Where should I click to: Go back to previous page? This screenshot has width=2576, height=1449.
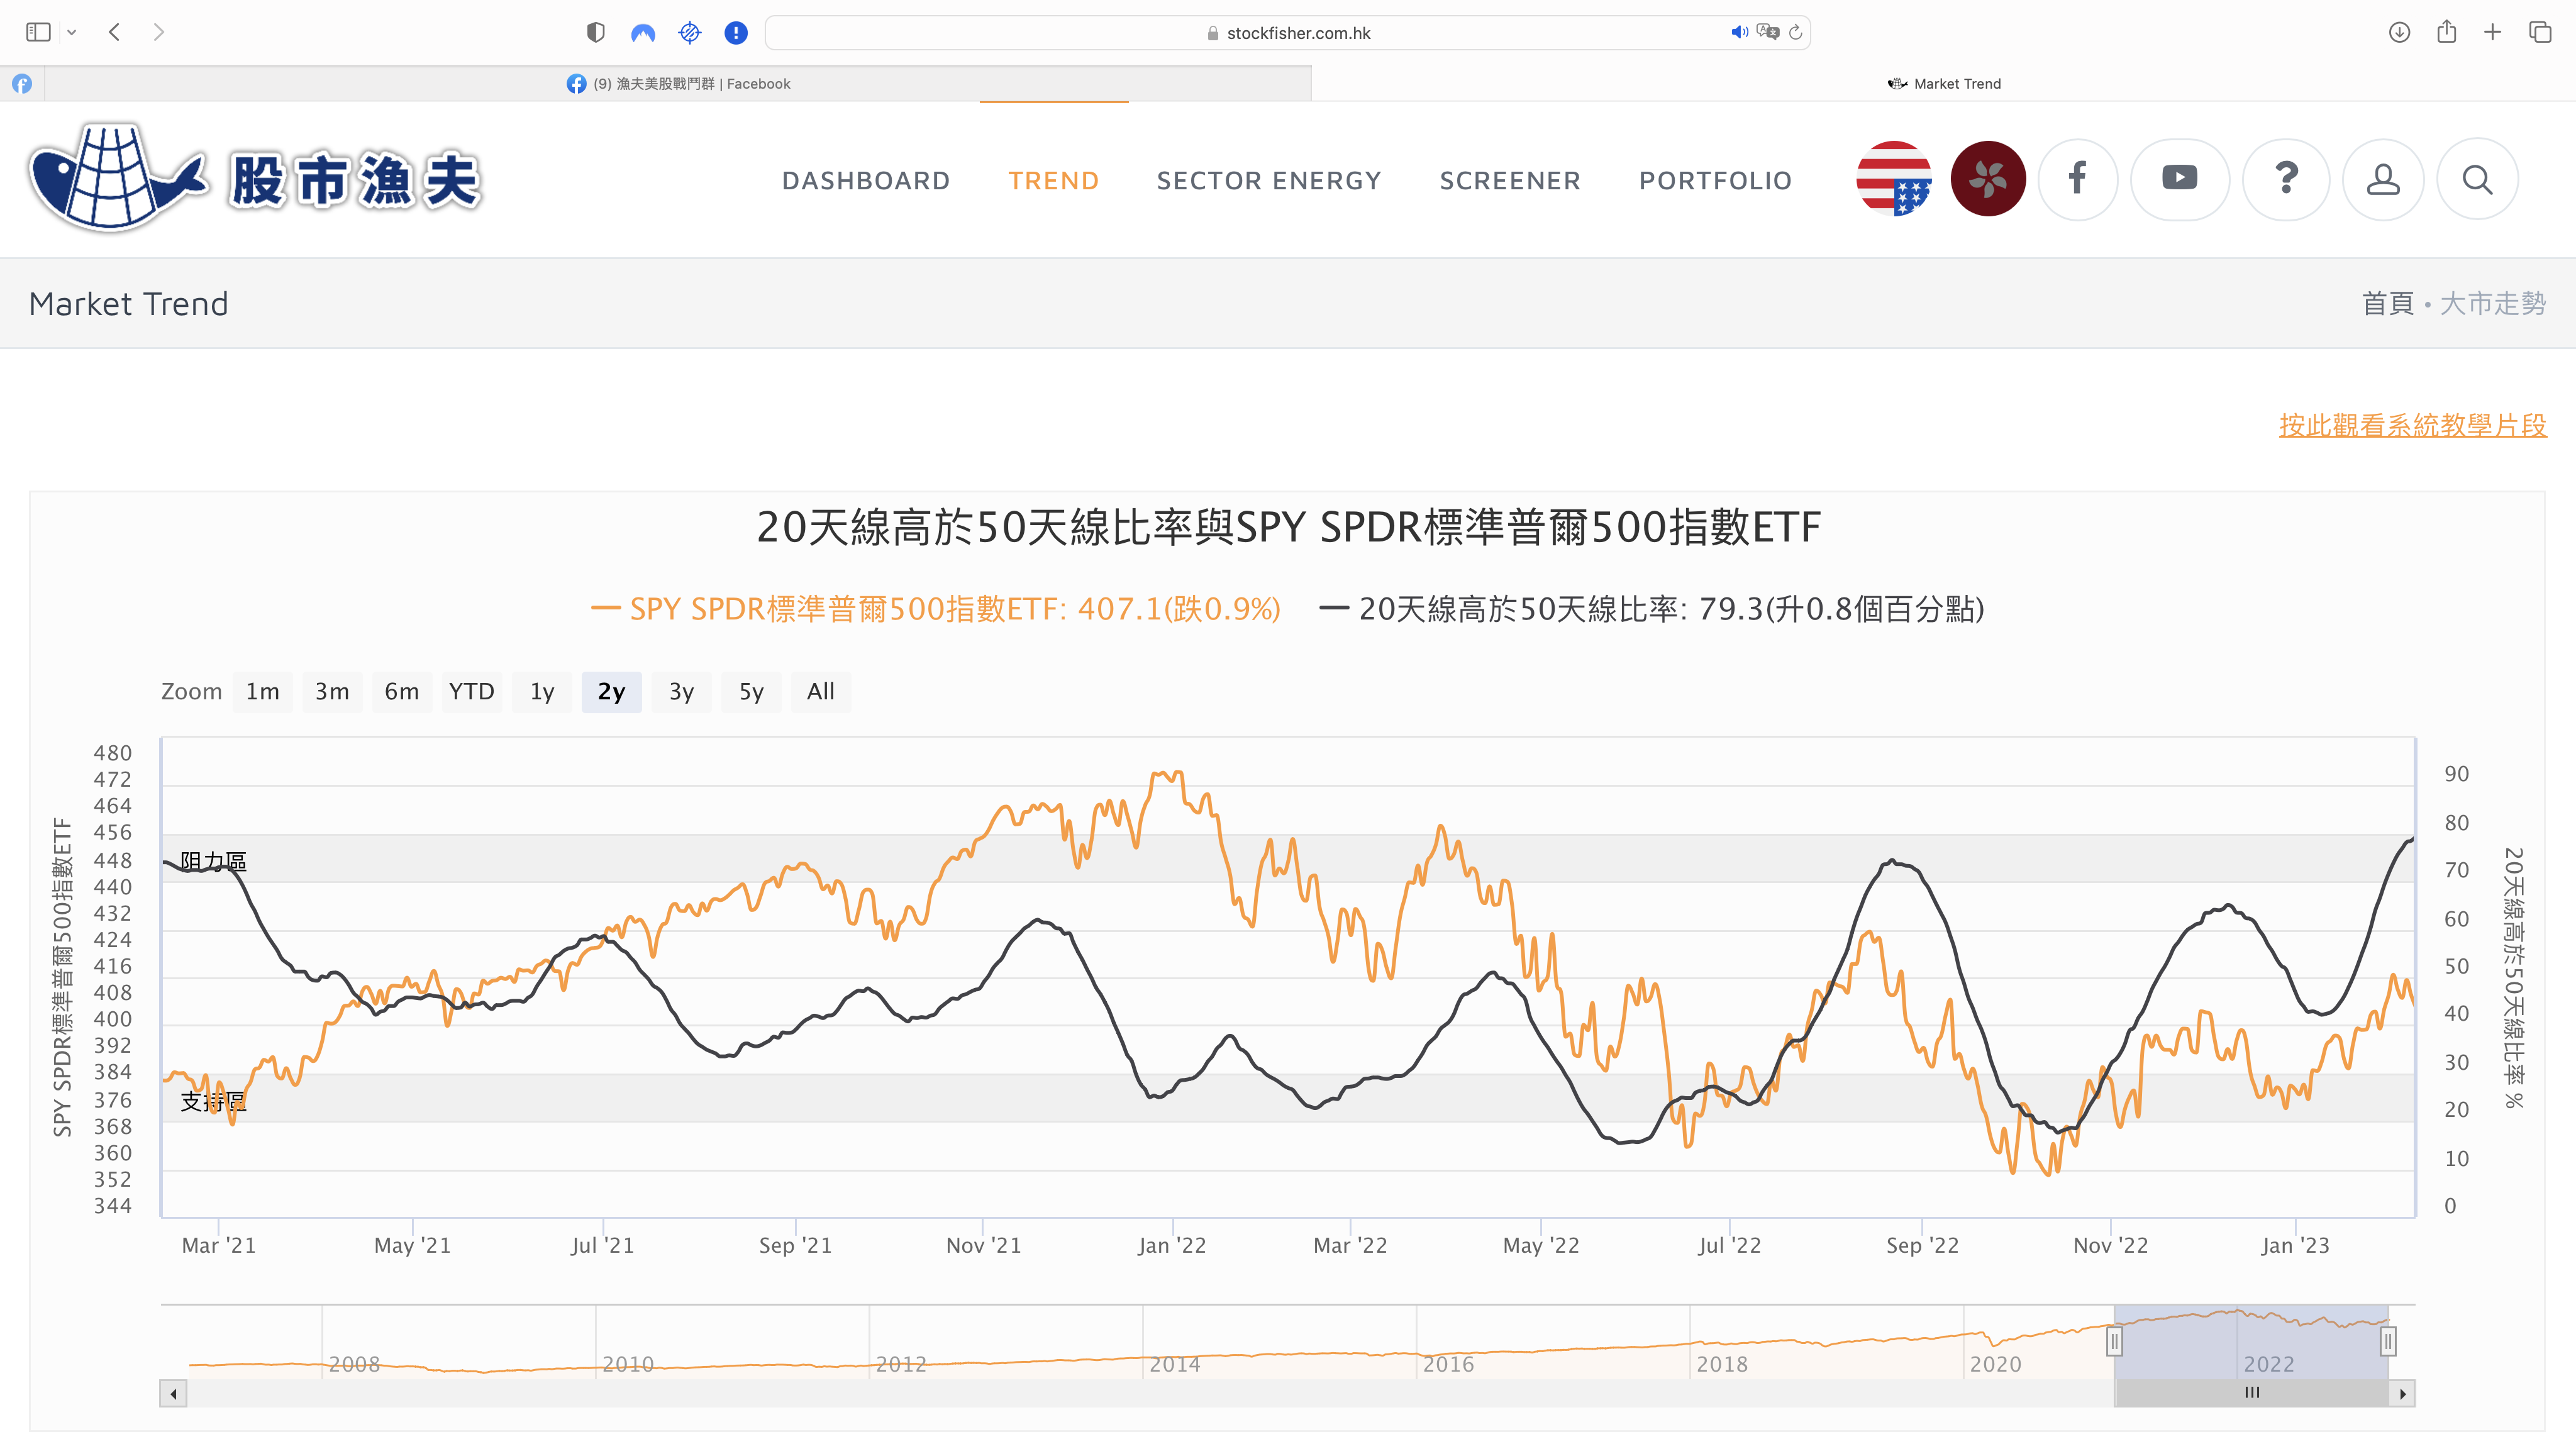click(x=114, y=32)
